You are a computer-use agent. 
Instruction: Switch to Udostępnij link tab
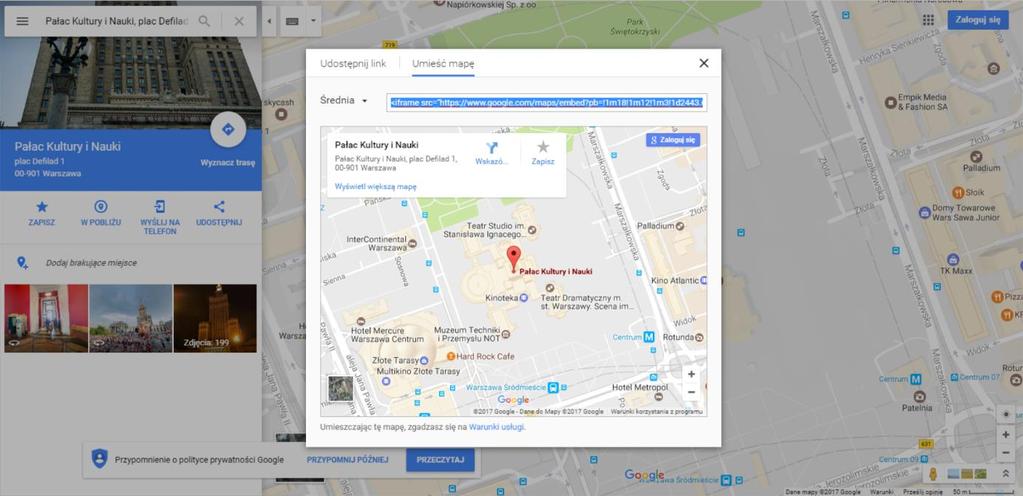click(x=353, y=63)
